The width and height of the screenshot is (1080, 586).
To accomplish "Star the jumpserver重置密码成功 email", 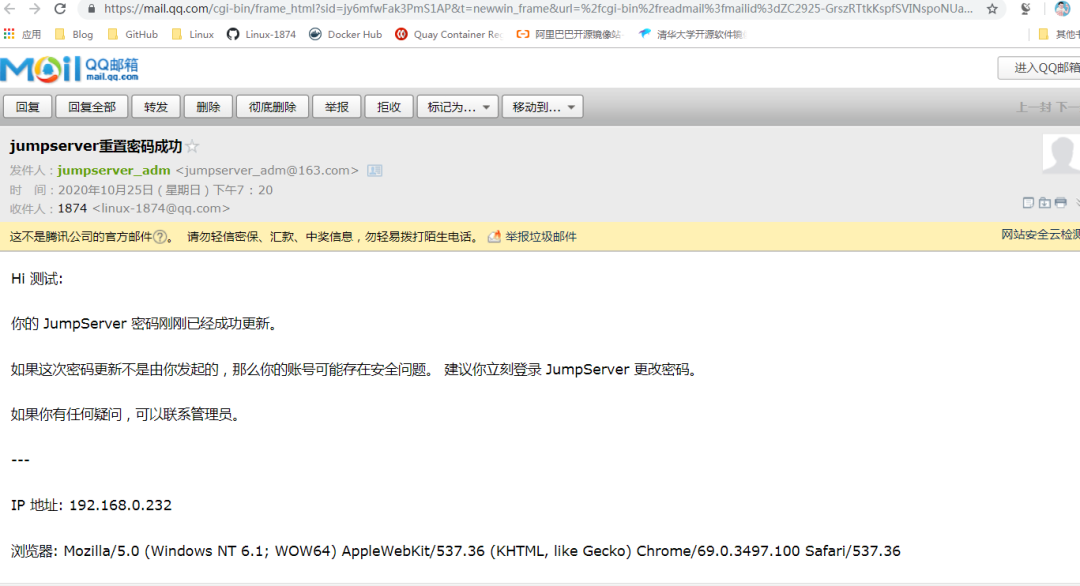I will click(x=193, y=146).
